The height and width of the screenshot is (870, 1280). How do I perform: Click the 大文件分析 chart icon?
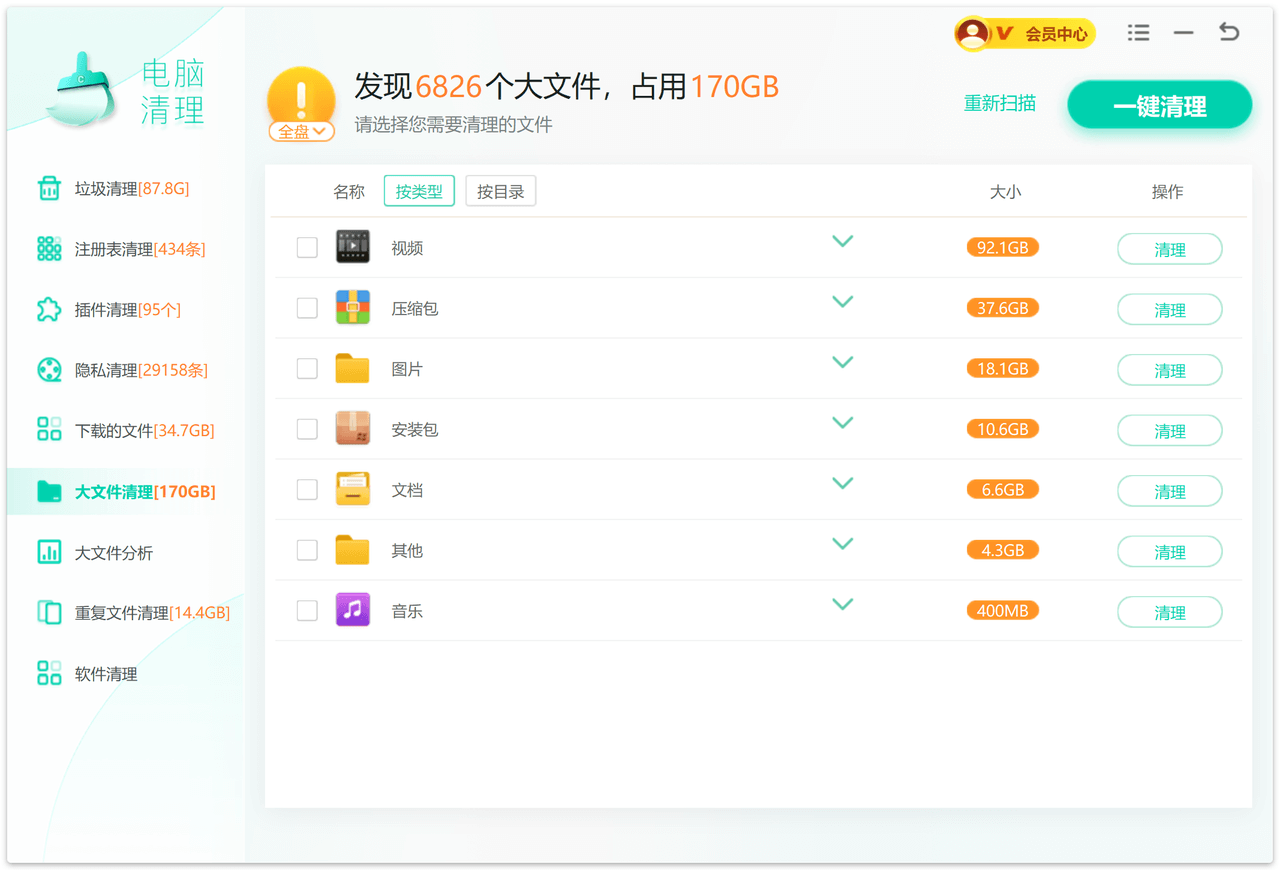[49, 552]
